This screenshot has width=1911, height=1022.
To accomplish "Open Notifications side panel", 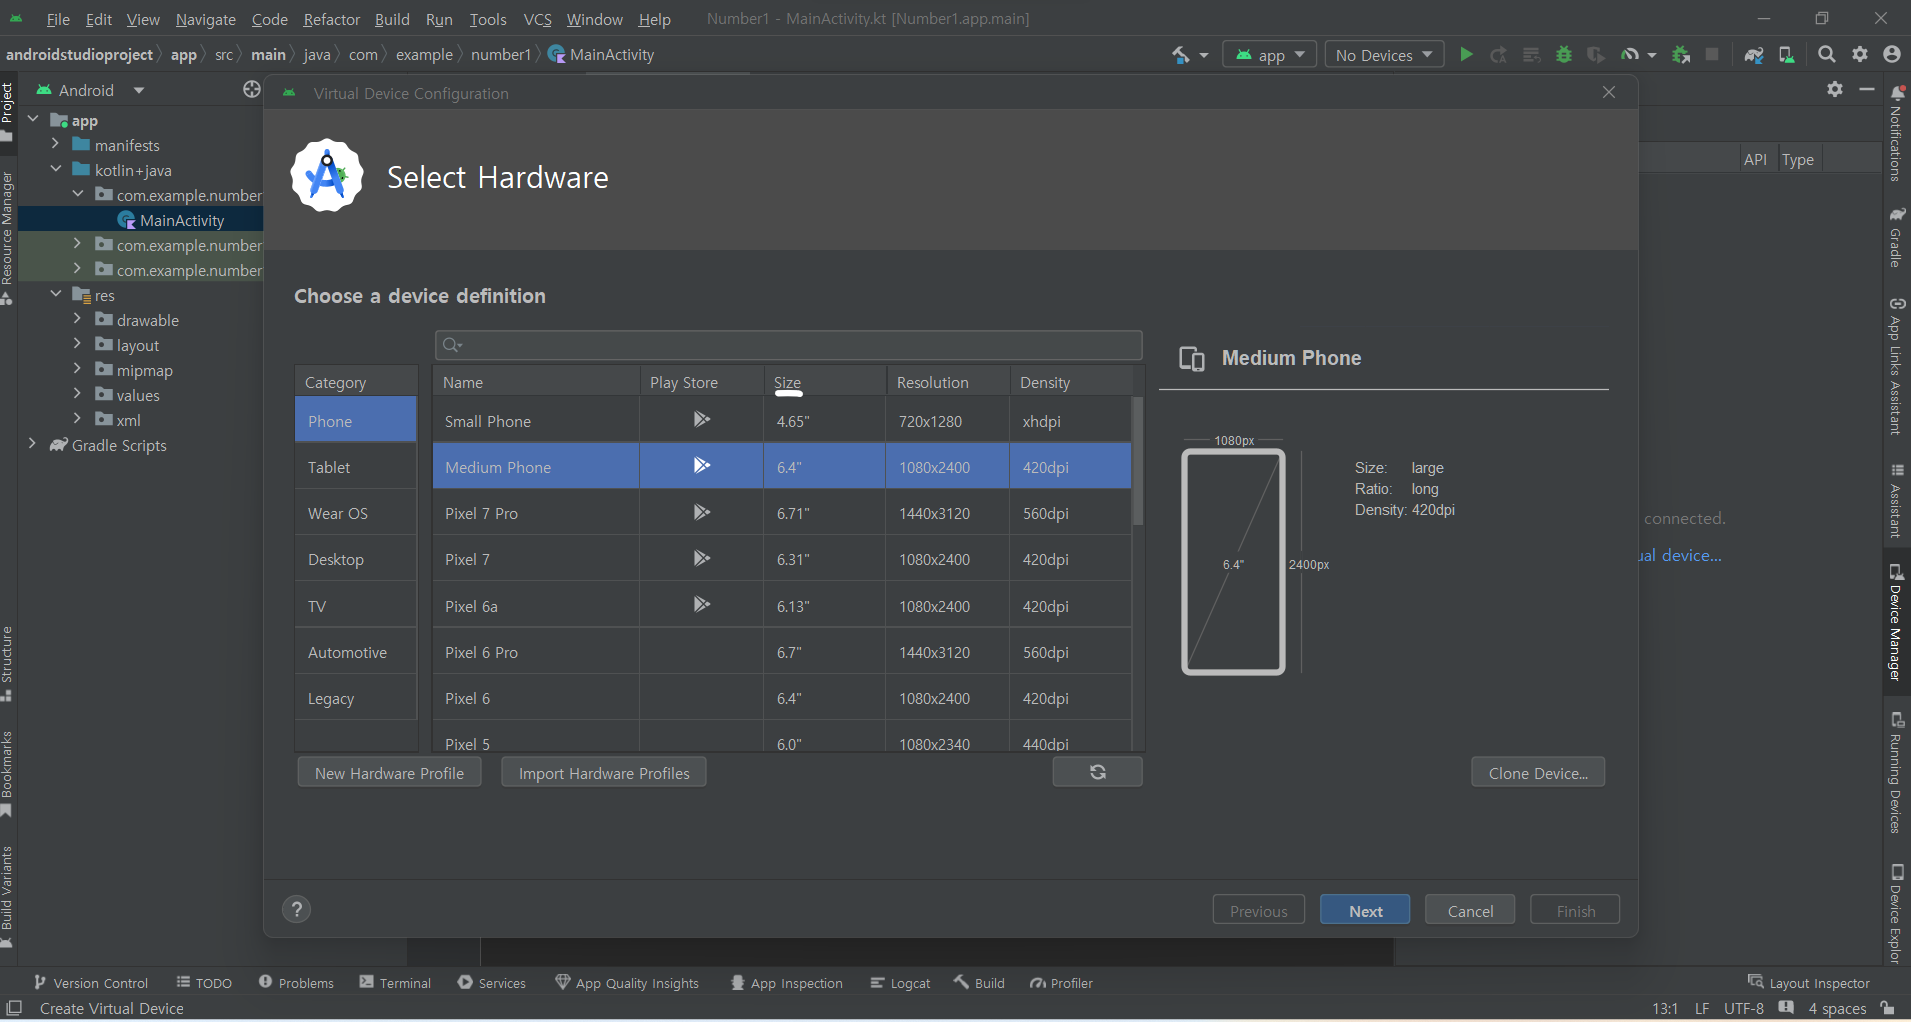I will pos(1896,133).
